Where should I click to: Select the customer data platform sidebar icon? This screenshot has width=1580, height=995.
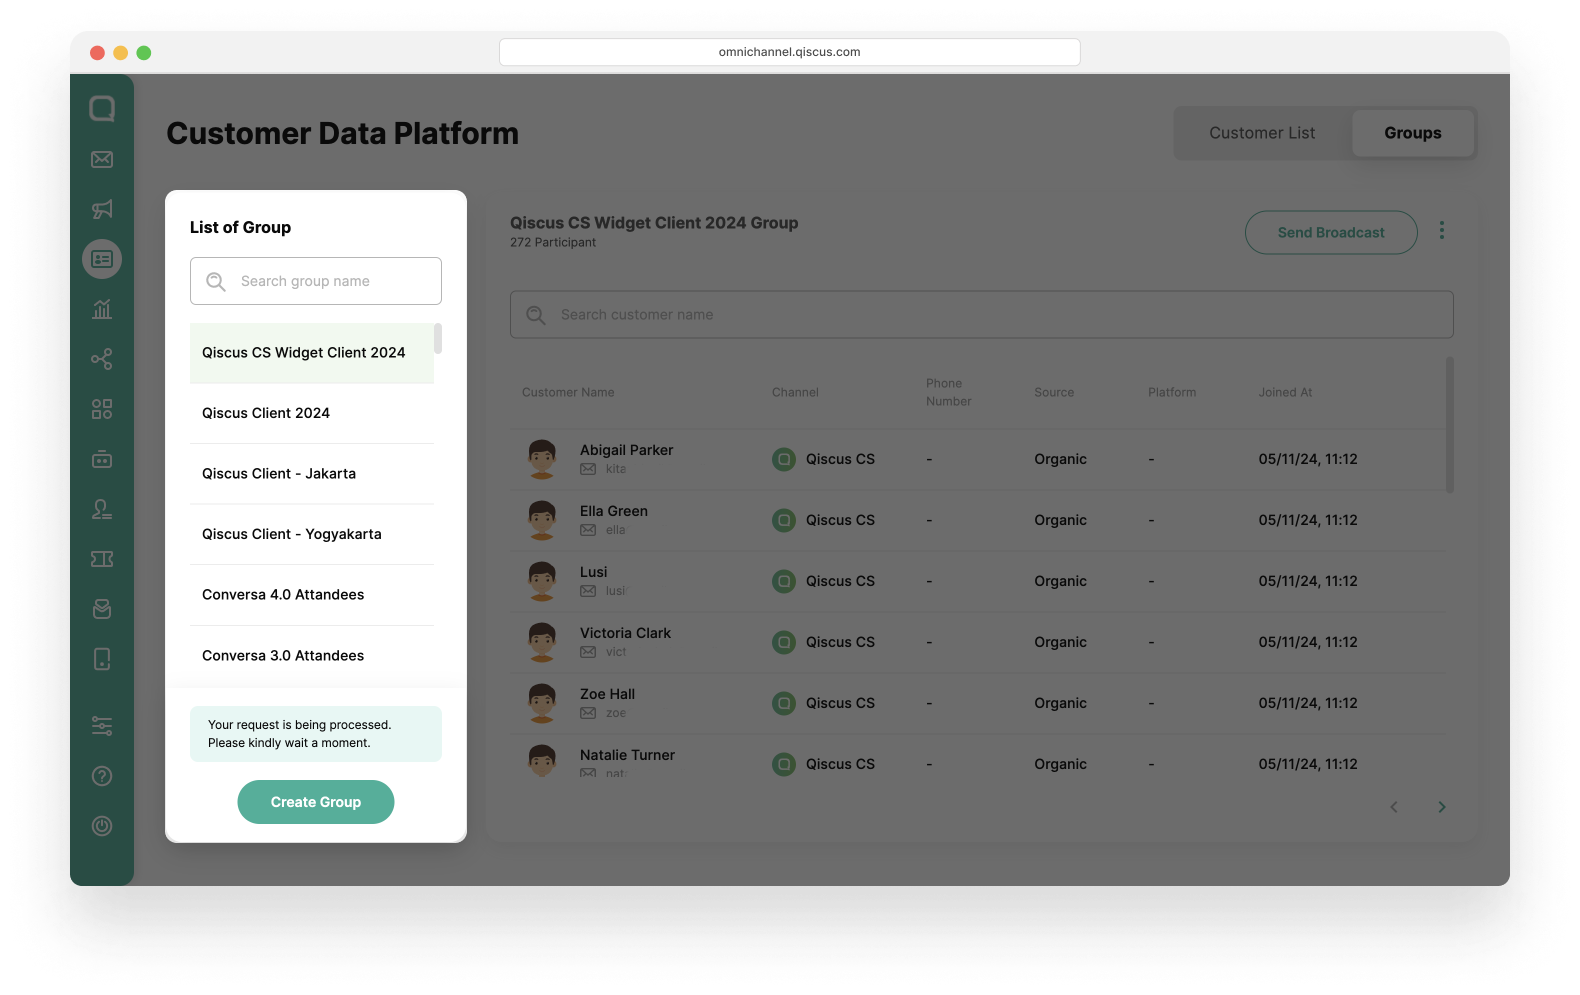click(102, 259)
